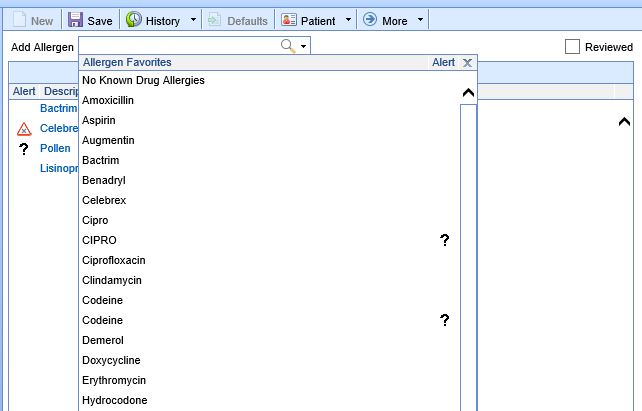
Task: Select the mixed-case Cipro entry
Action: tap(95, 220)
